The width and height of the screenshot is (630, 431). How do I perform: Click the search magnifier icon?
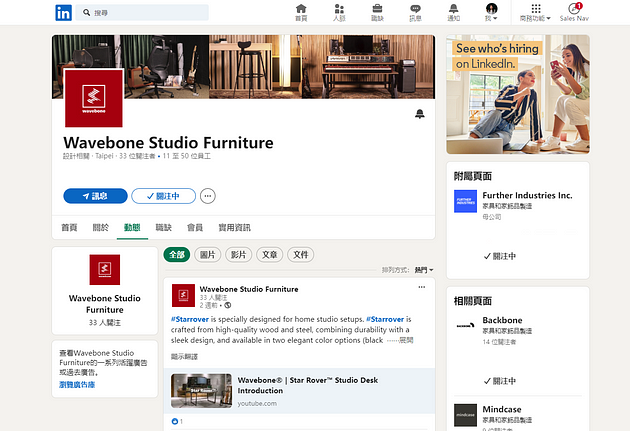tap(86, 12)
